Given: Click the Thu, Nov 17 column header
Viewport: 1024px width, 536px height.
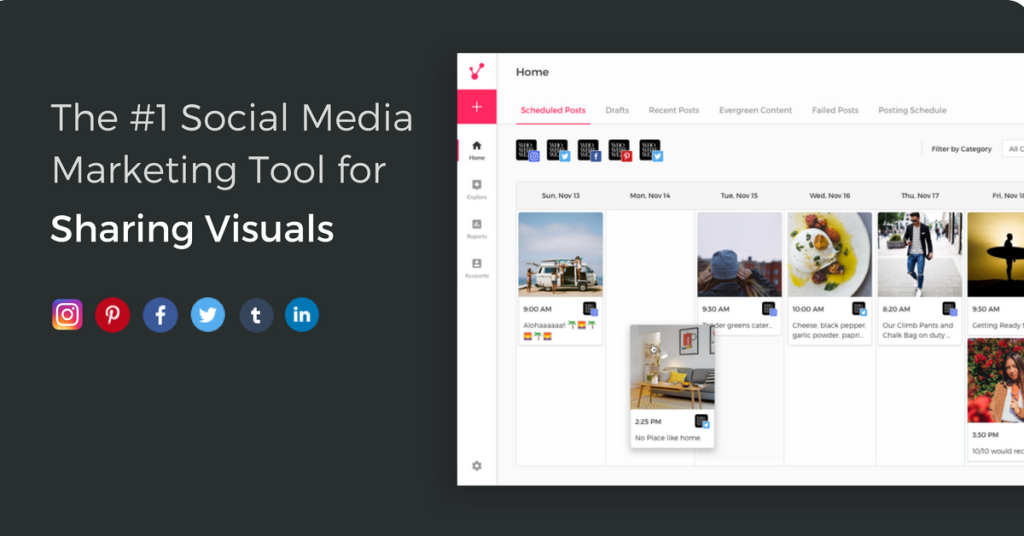Looking at the screenshot, I should click(x=920, y=195).
